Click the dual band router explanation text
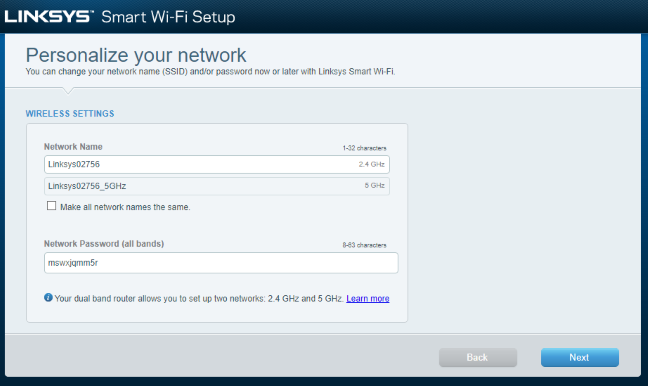Viewport: 648px width, 386px height. (x=199, y=298)
